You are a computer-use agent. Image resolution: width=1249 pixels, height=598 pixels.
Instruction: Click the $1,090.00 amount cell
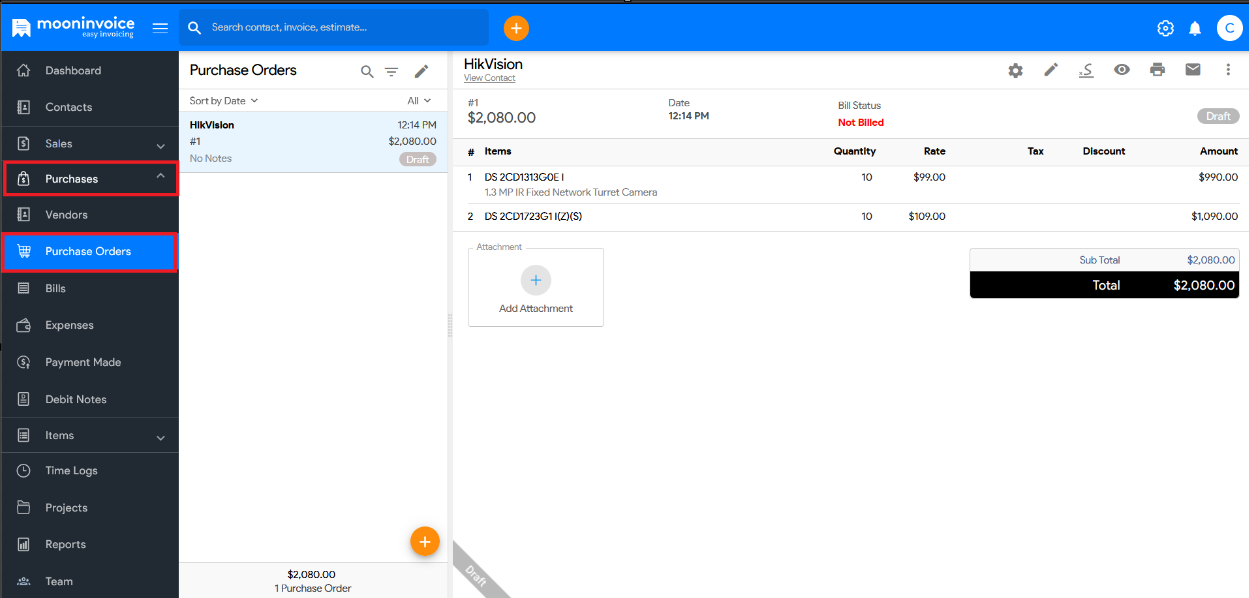pos(1215,216)
